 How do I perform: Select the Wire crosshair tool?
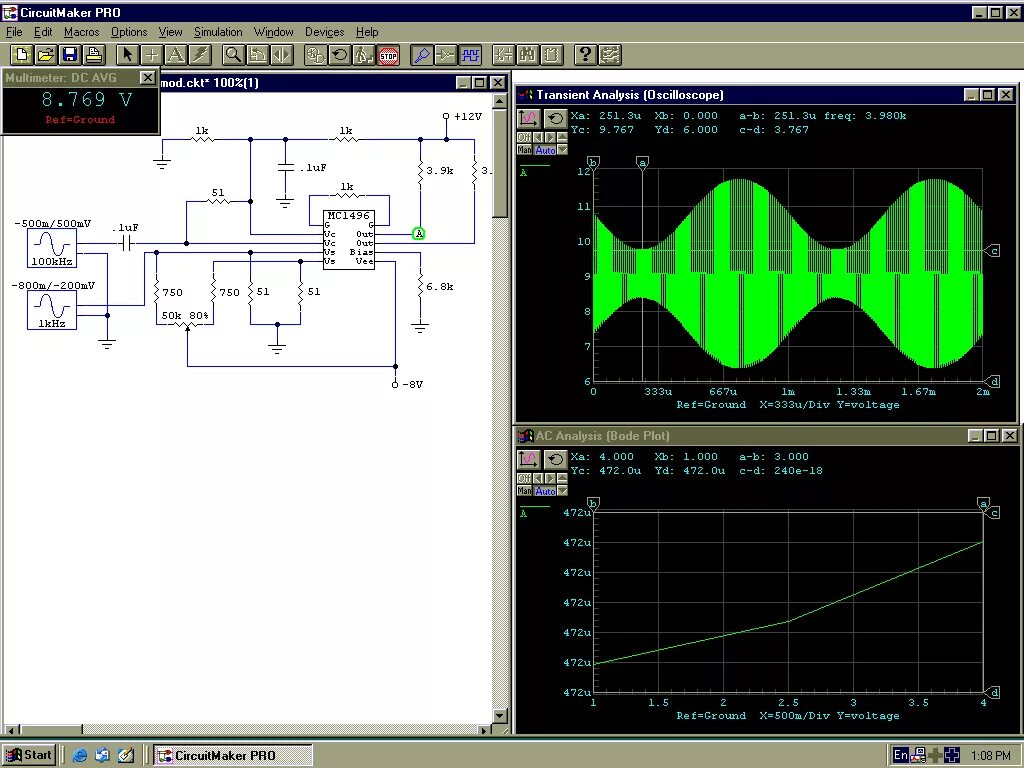point(151,55)
